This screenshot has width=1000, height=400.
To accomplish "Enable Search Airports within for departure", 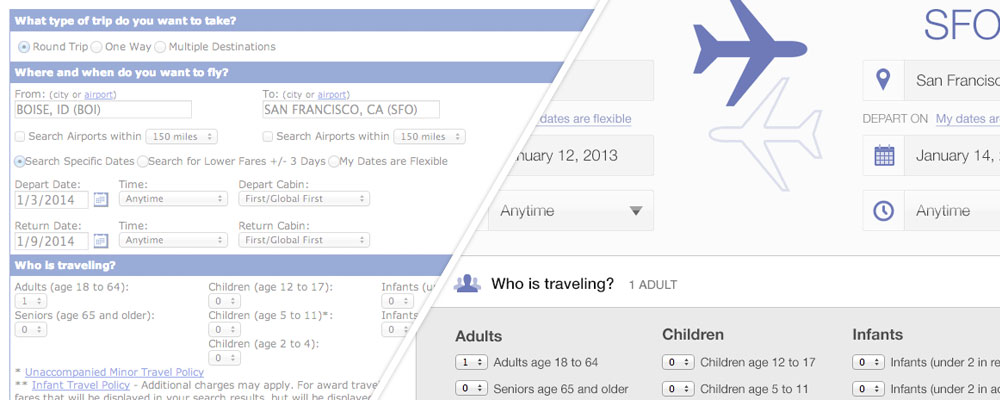I will coord(20,137).
